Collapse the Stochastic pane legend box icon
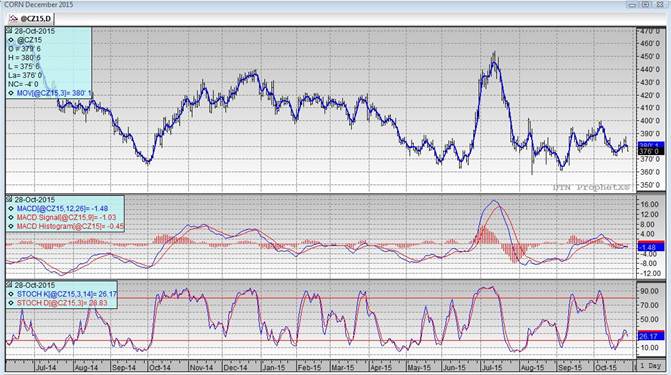 9,285
